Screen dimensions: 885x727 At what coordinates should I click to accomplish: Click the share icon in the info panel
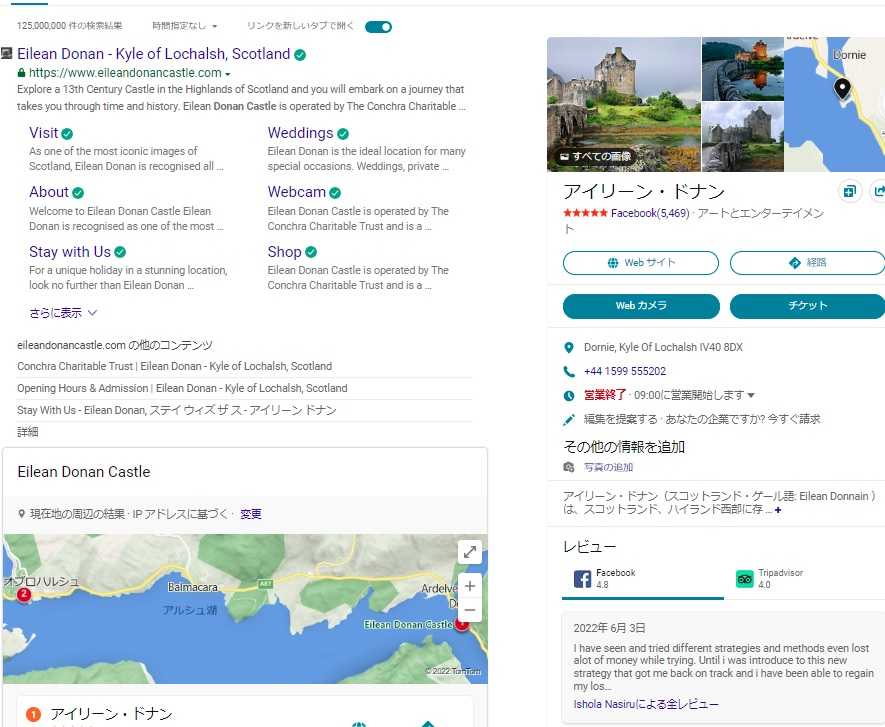(x=879, y=192)
